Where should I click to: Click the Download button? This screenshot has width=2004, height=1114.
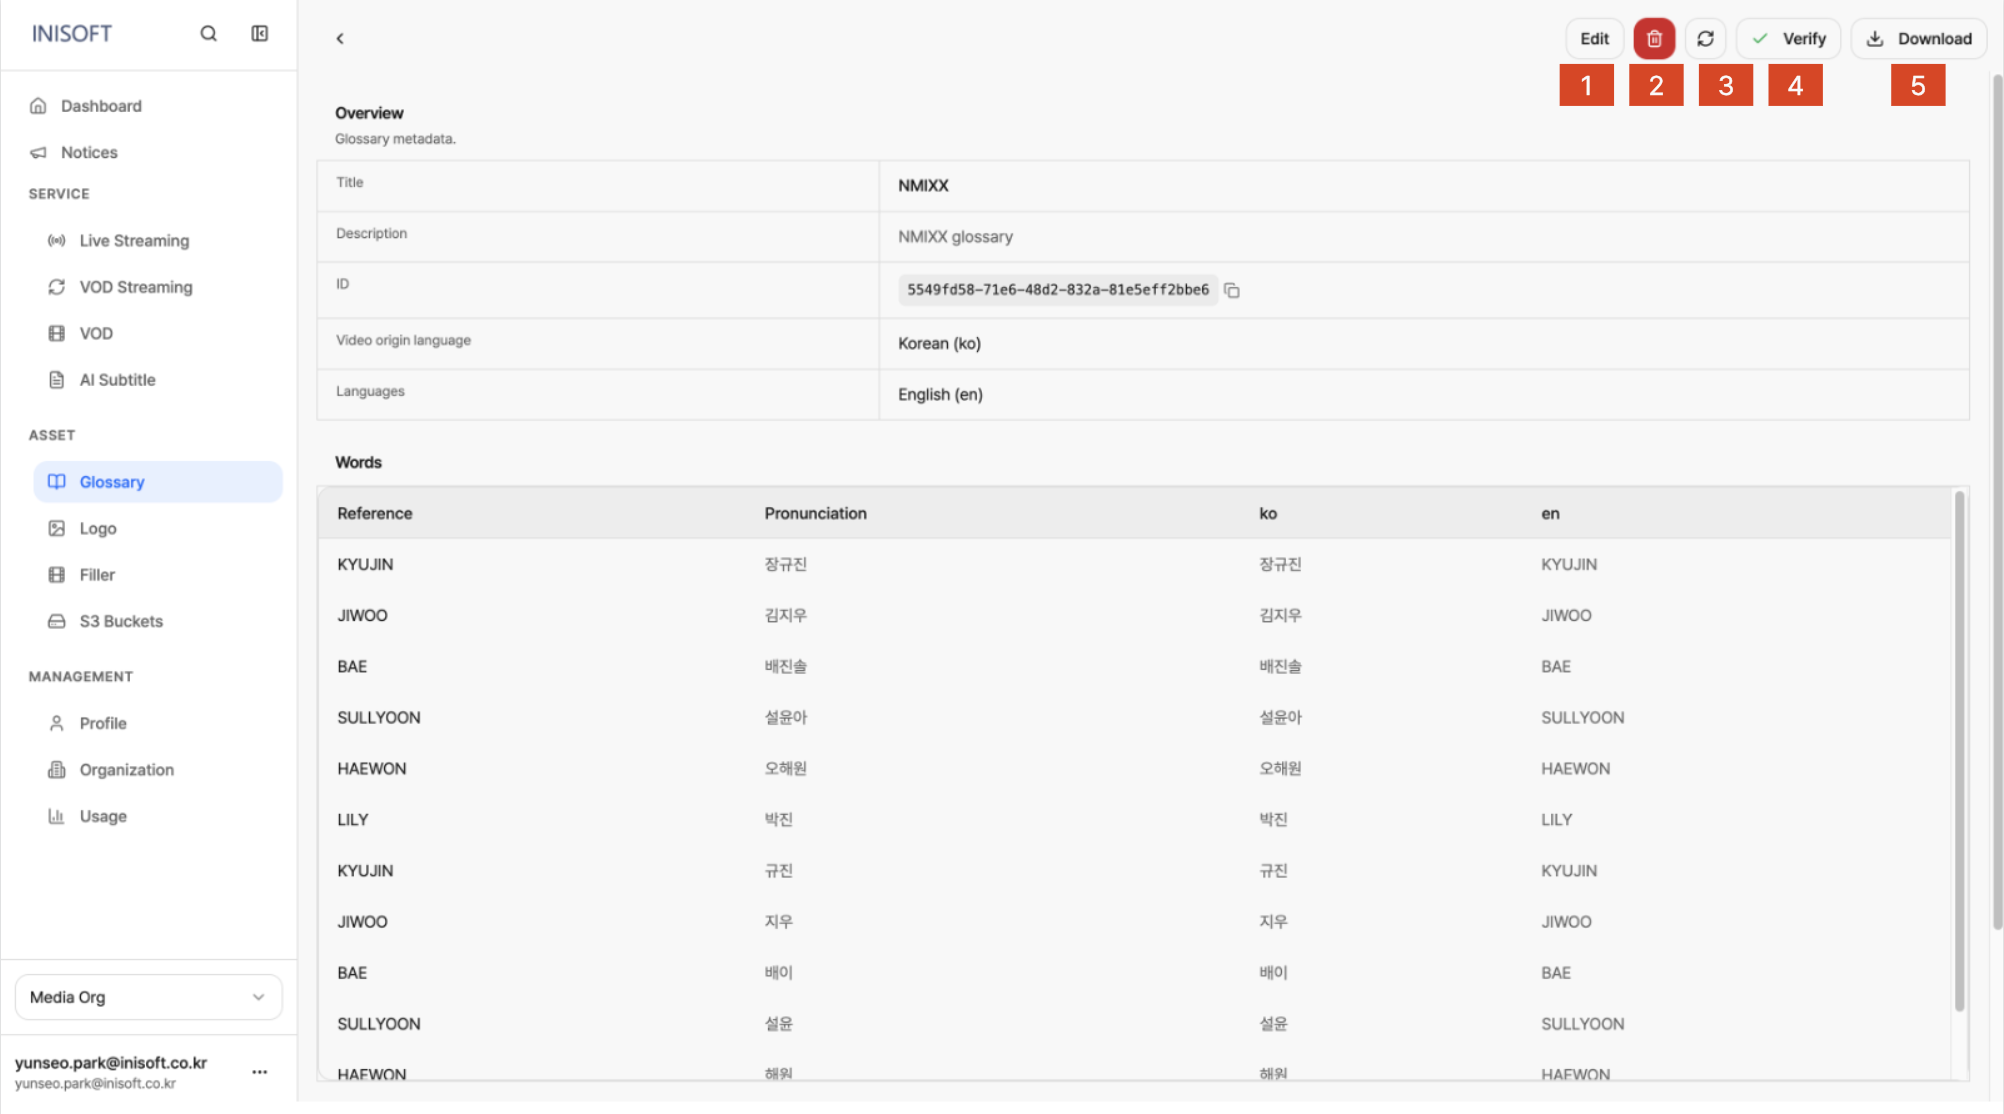1919,38
